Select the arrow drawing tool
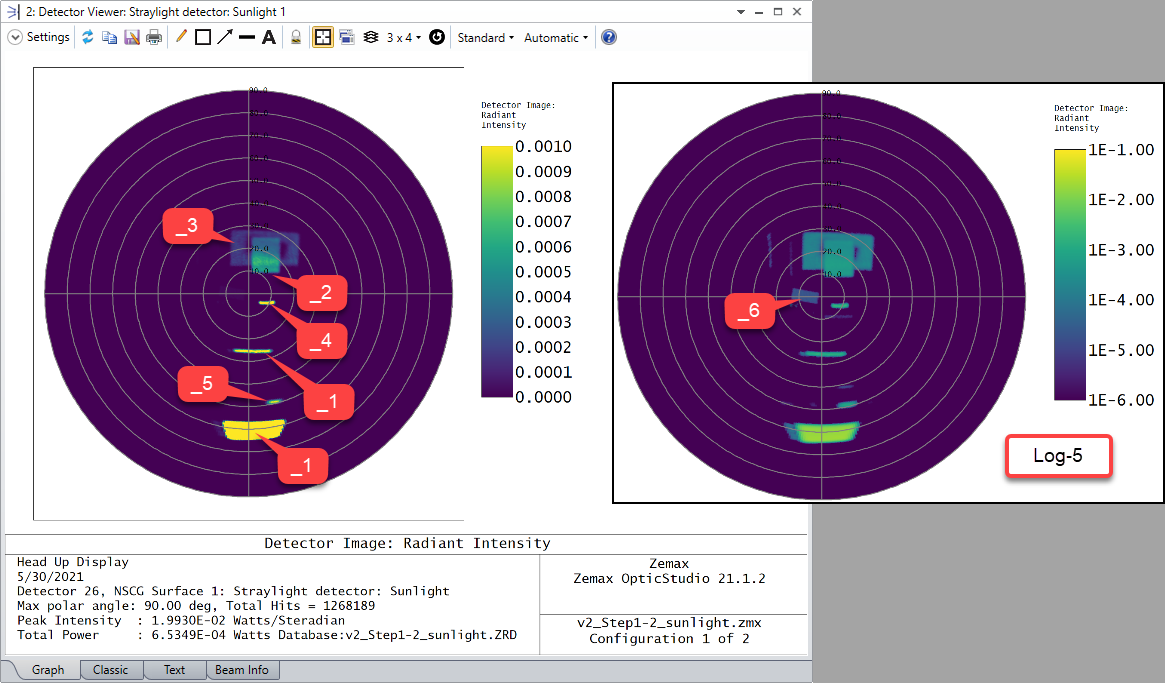This screenshot has height=683, width=1165. click(x=224, y=37)
